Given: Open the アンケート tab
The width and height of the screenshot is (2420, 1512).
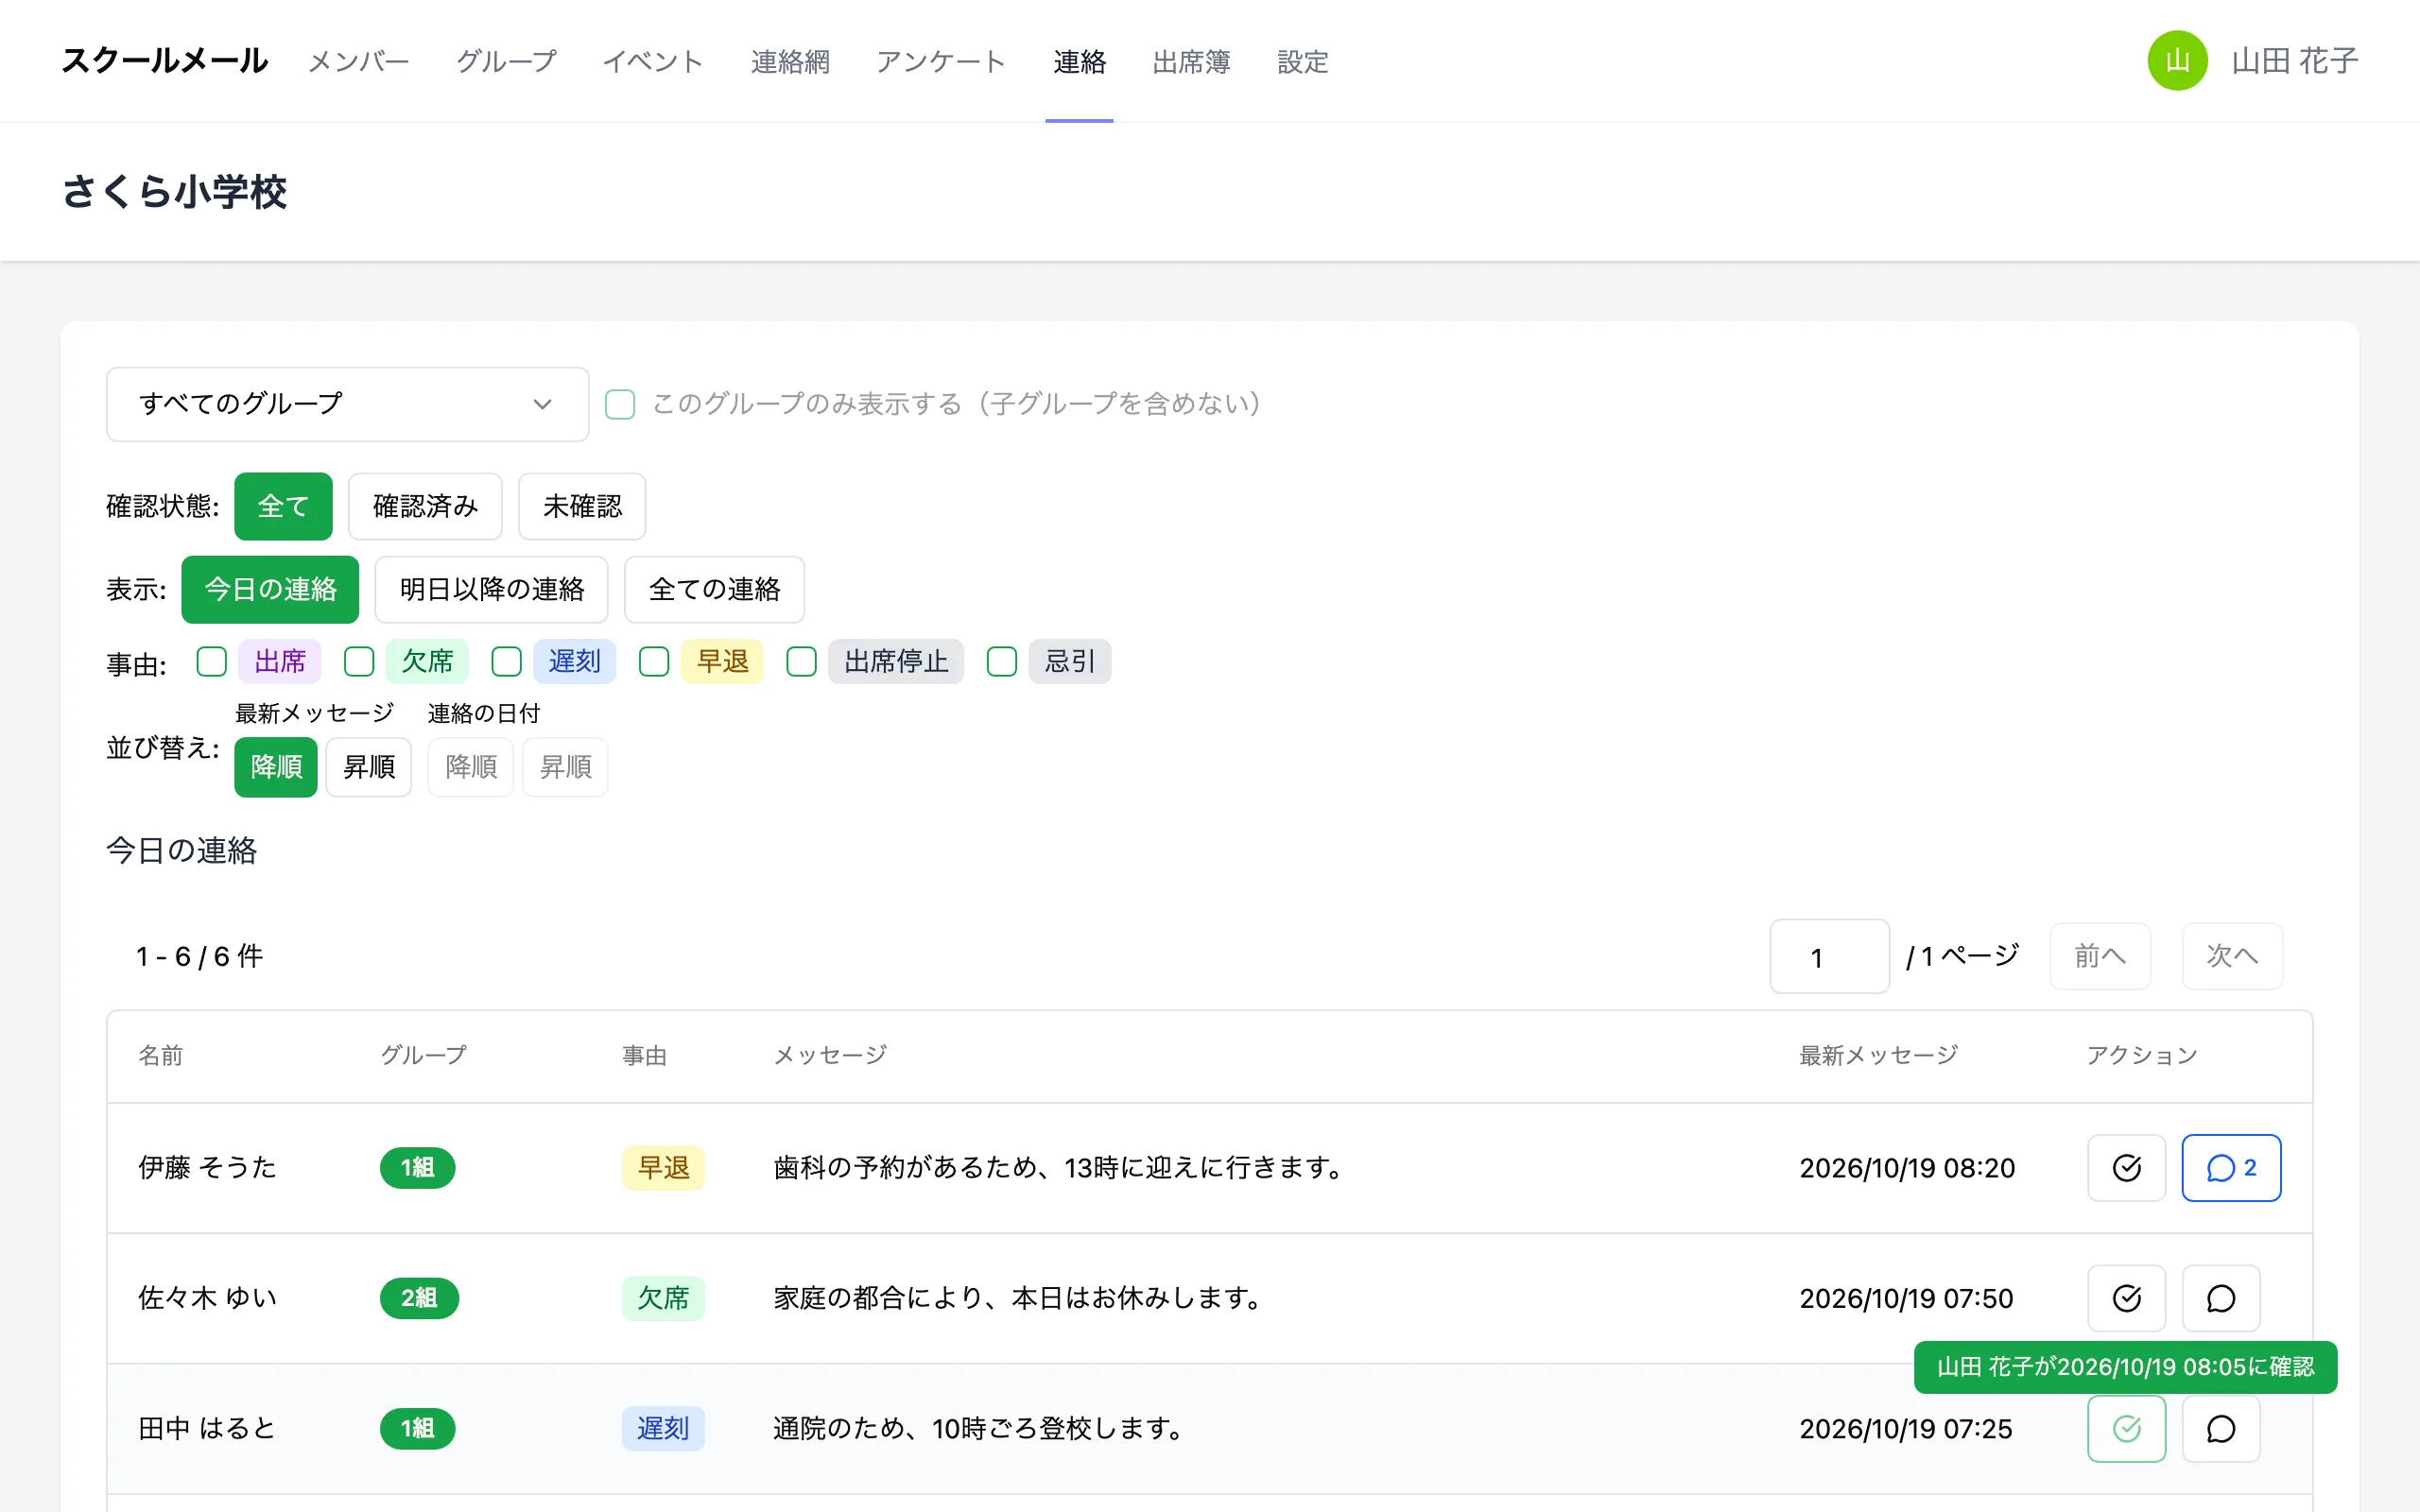Looking at the screenshot, I should tap(940, 62).
